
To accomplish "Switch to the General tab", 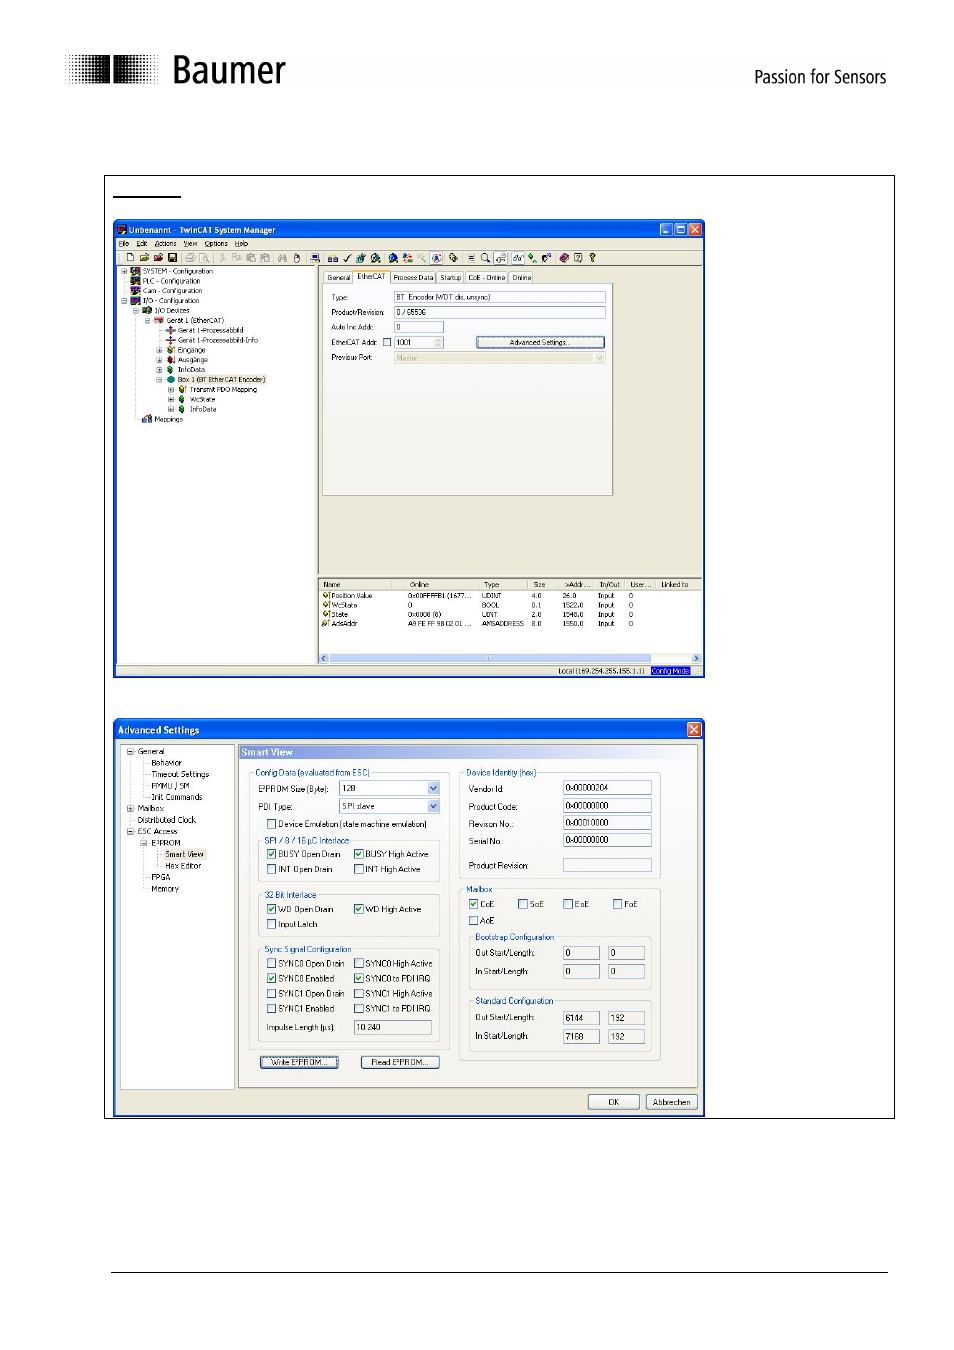I will (x=339, y=278).
